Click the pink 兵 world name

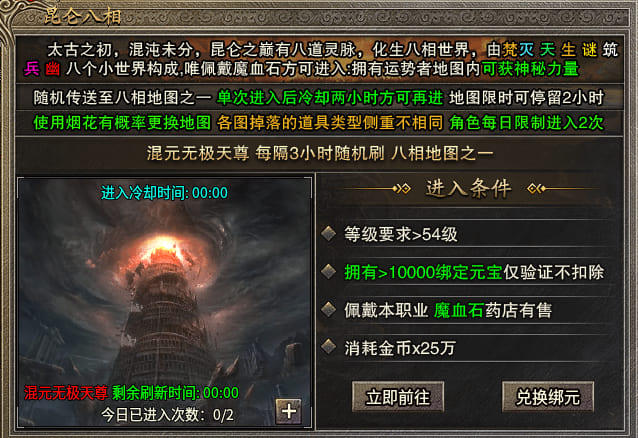tap(31, 68)
